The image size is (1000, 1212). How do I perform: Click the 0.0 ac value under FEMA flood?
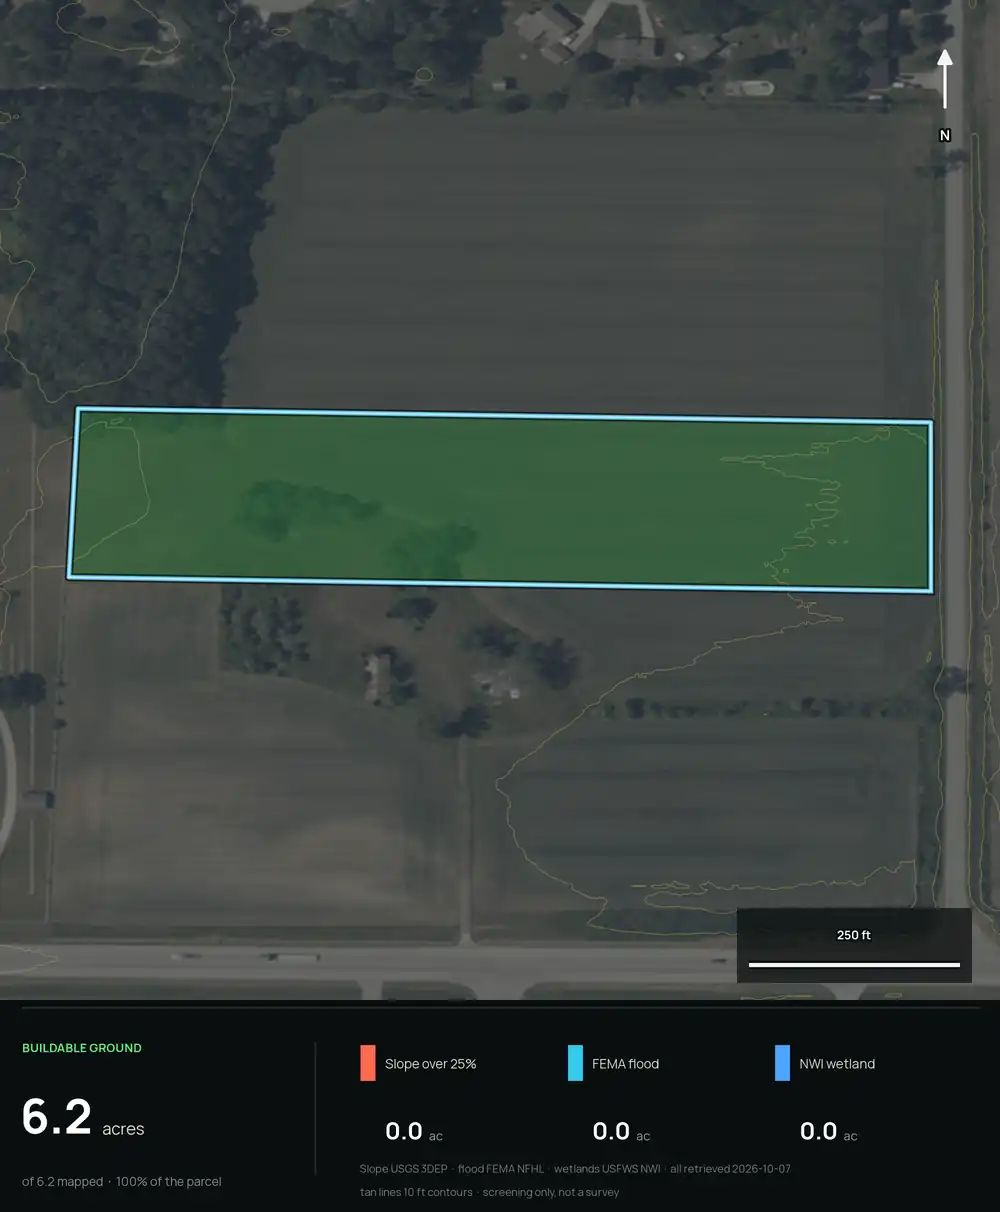[x=621, y=1131]
